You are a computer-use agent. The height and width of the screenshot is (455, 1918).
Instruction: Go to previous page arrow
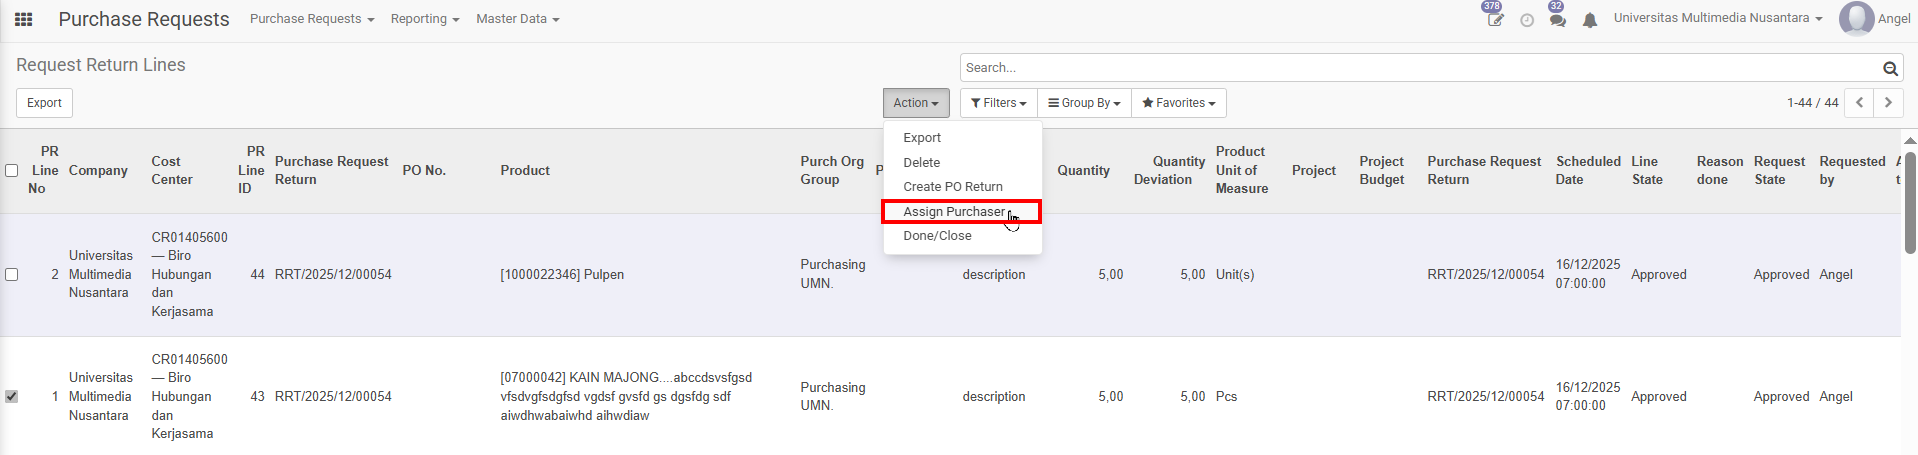click(x=1859, y=103)
